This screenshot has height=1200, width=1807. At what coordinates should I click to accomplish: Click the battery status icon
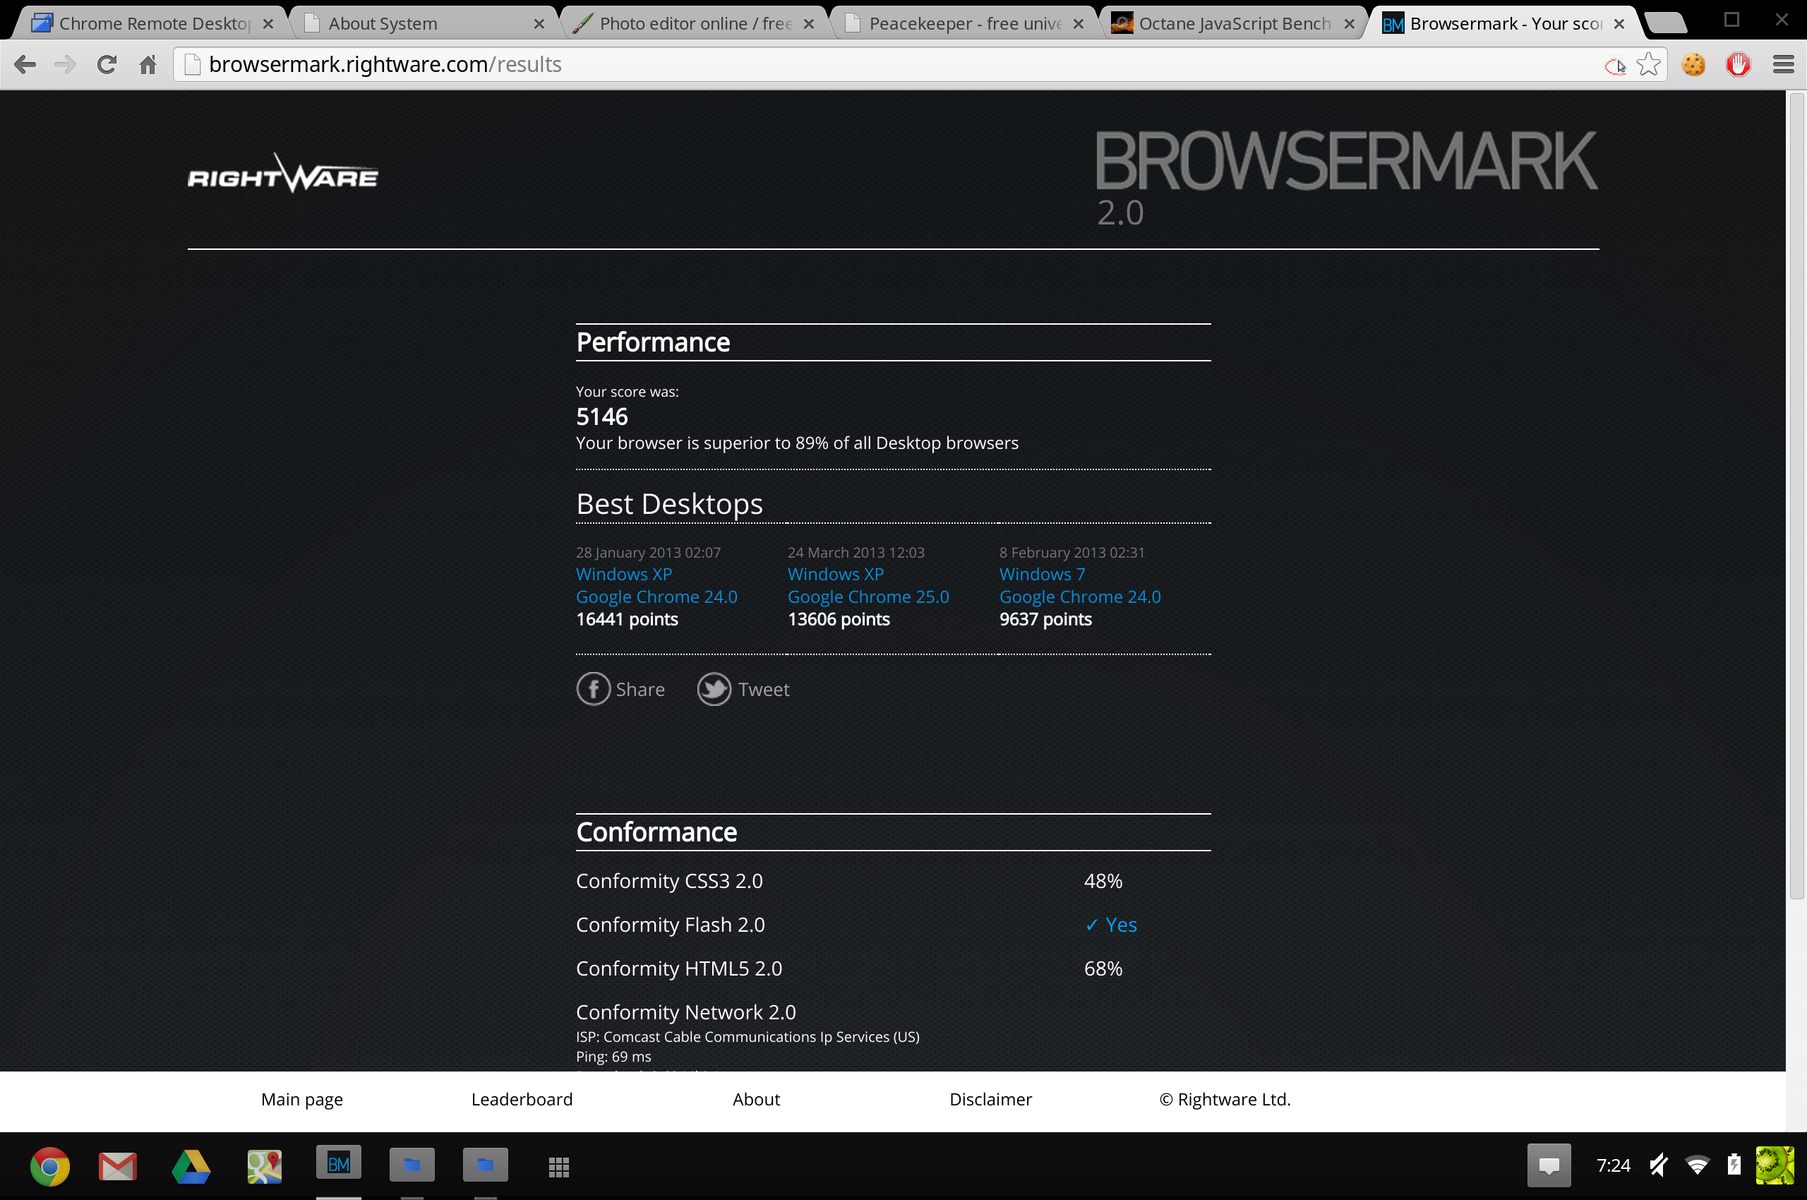click(1734, 1165)
